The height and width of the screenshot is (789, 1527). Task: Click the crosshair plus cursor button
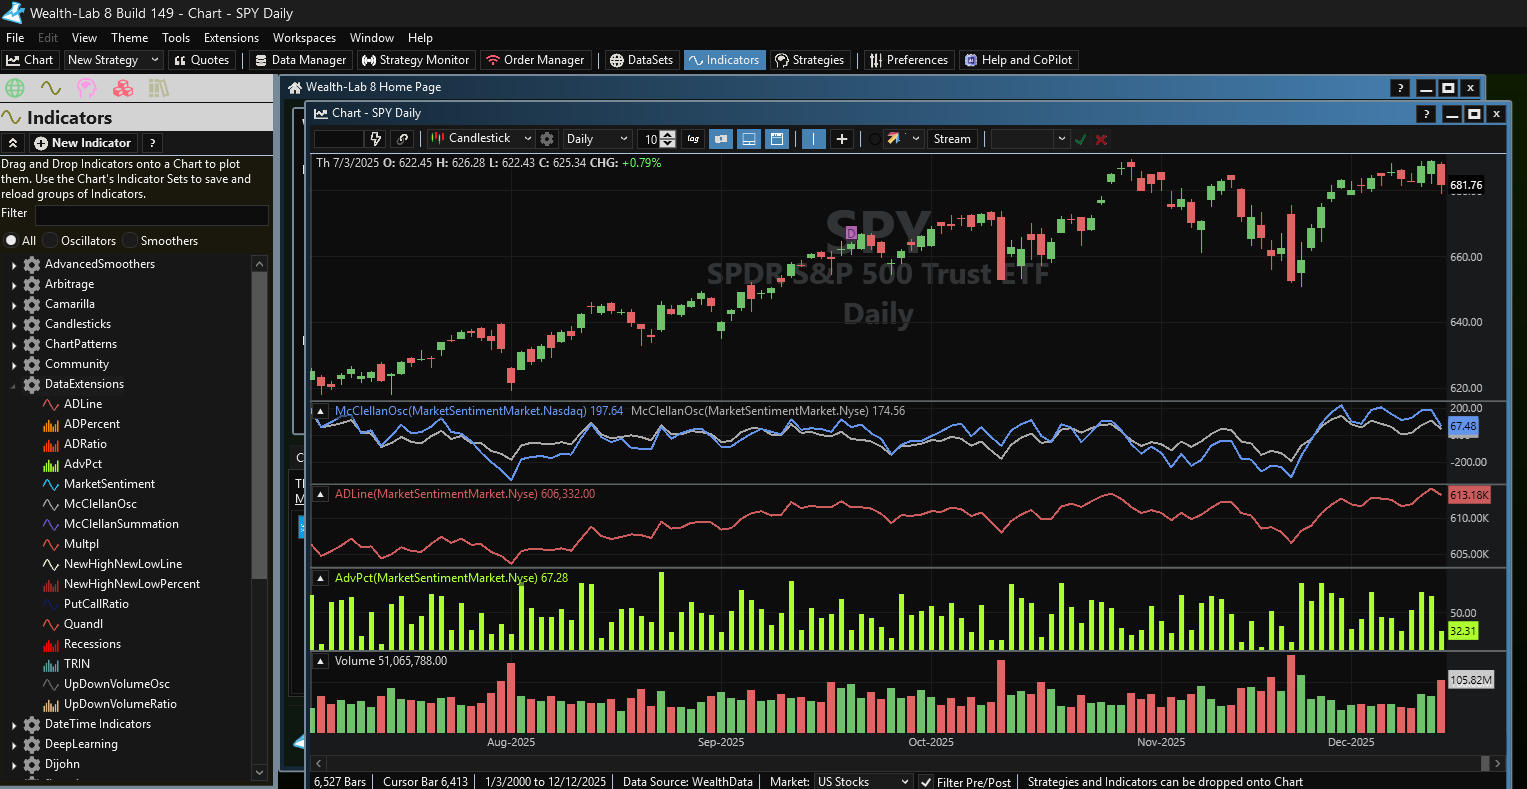pos(842,139)
